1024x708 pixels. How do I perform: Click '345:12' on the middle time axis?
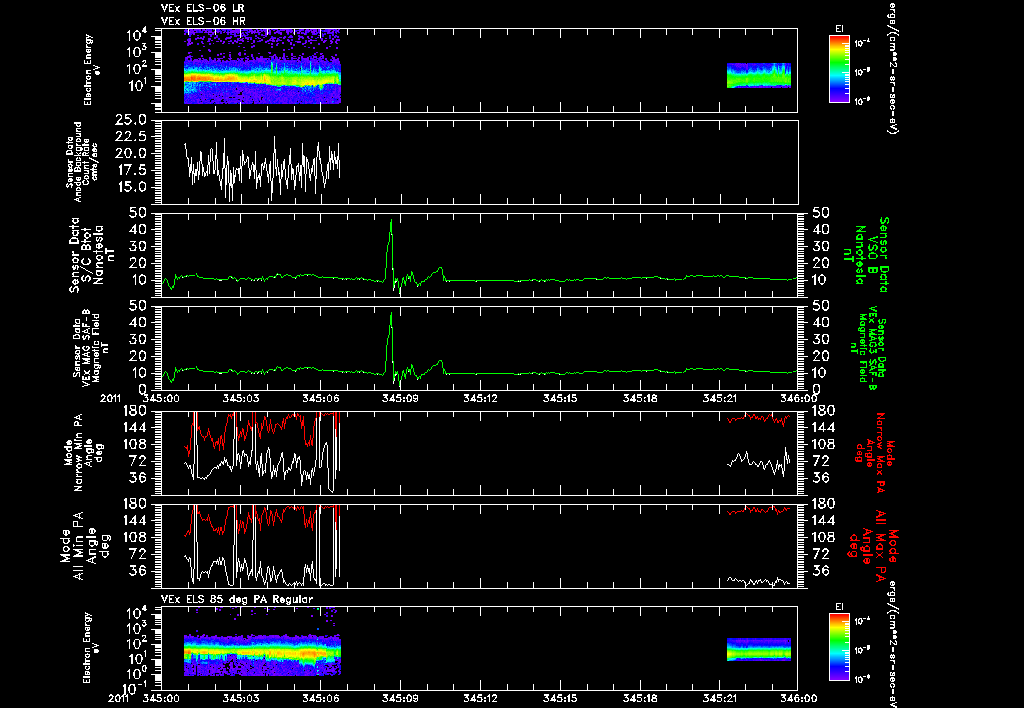coord(481,397)
